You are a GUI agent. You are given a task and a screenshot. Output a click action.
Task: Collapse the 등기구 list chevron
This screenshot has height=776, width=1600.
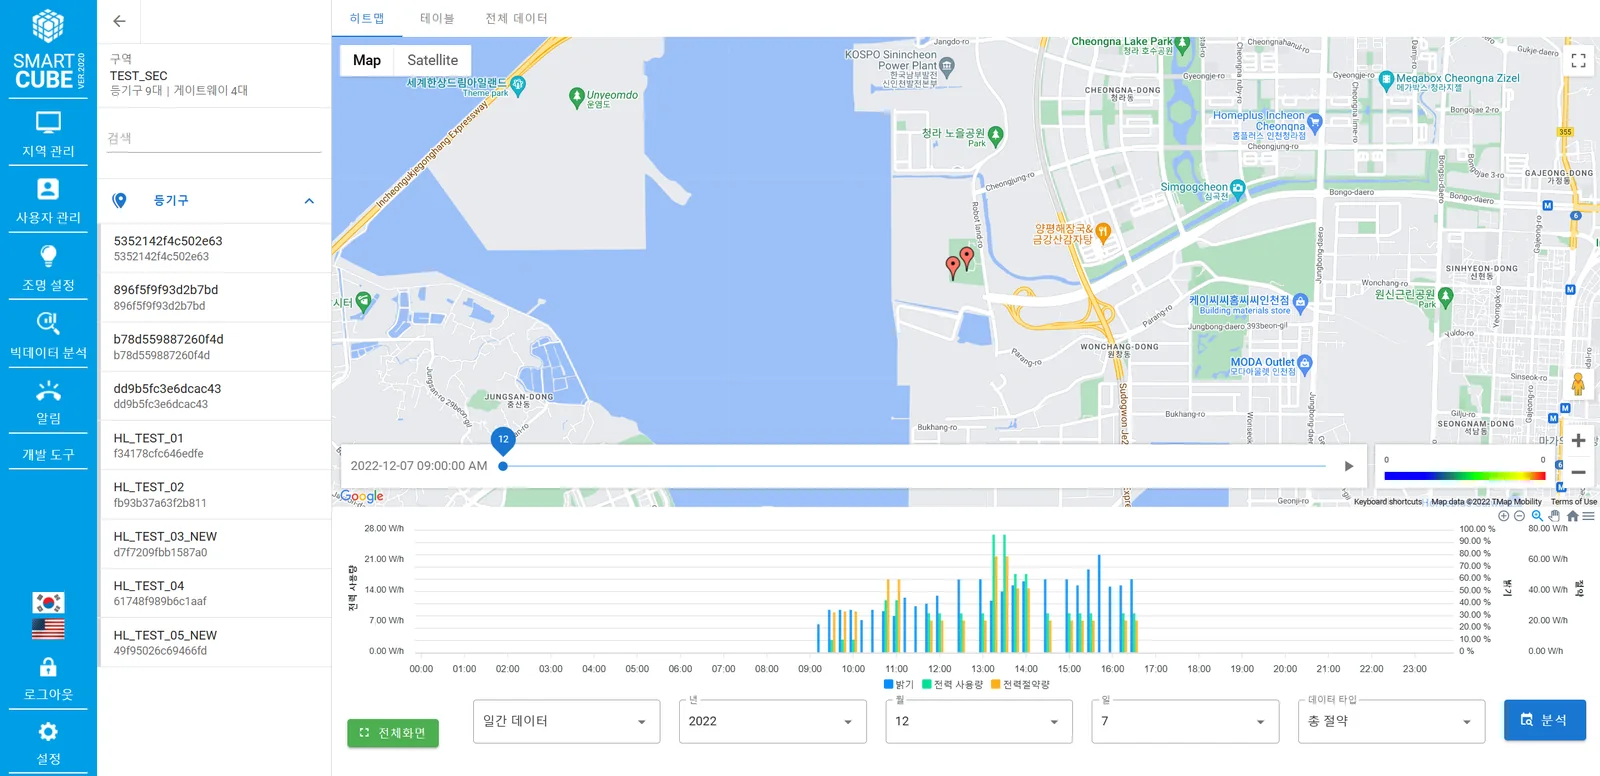click(309, 201)
